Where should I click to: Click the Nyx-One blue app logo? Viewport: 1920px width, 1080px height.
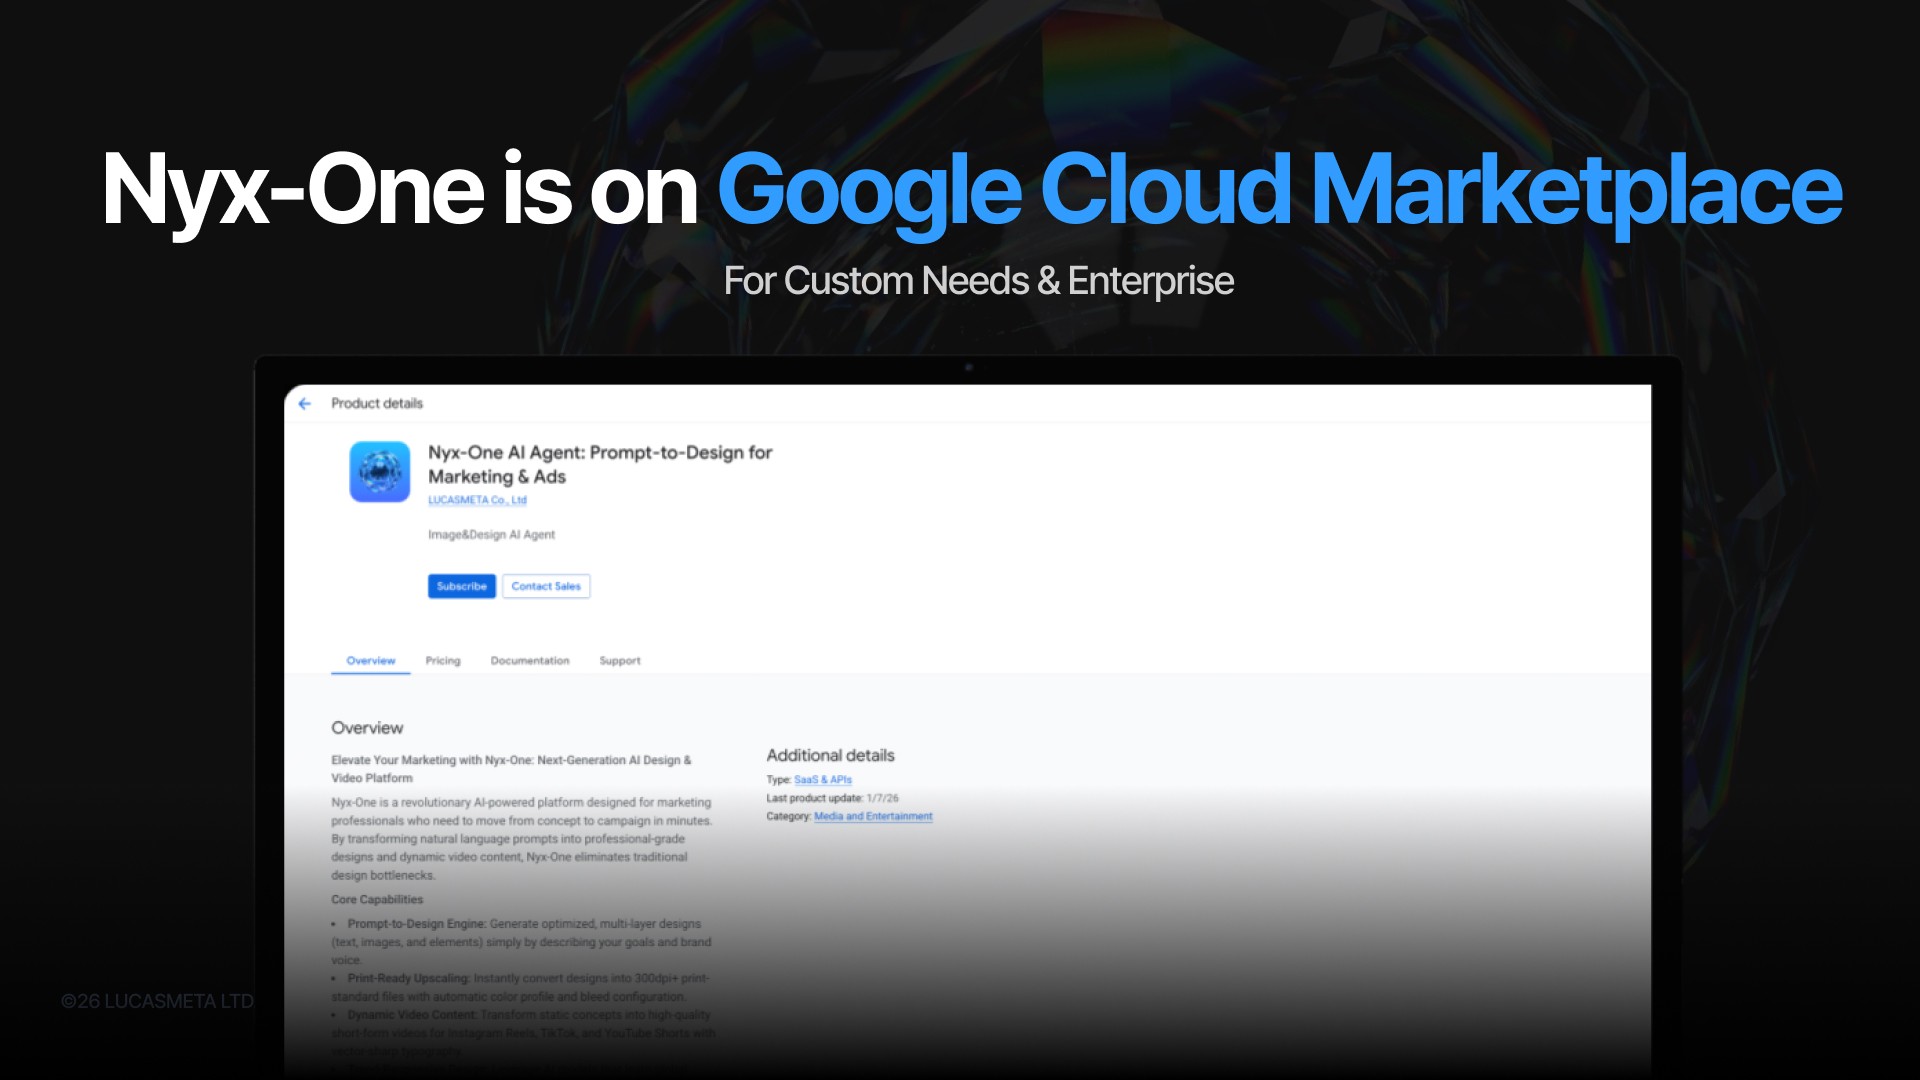(379, 471)
